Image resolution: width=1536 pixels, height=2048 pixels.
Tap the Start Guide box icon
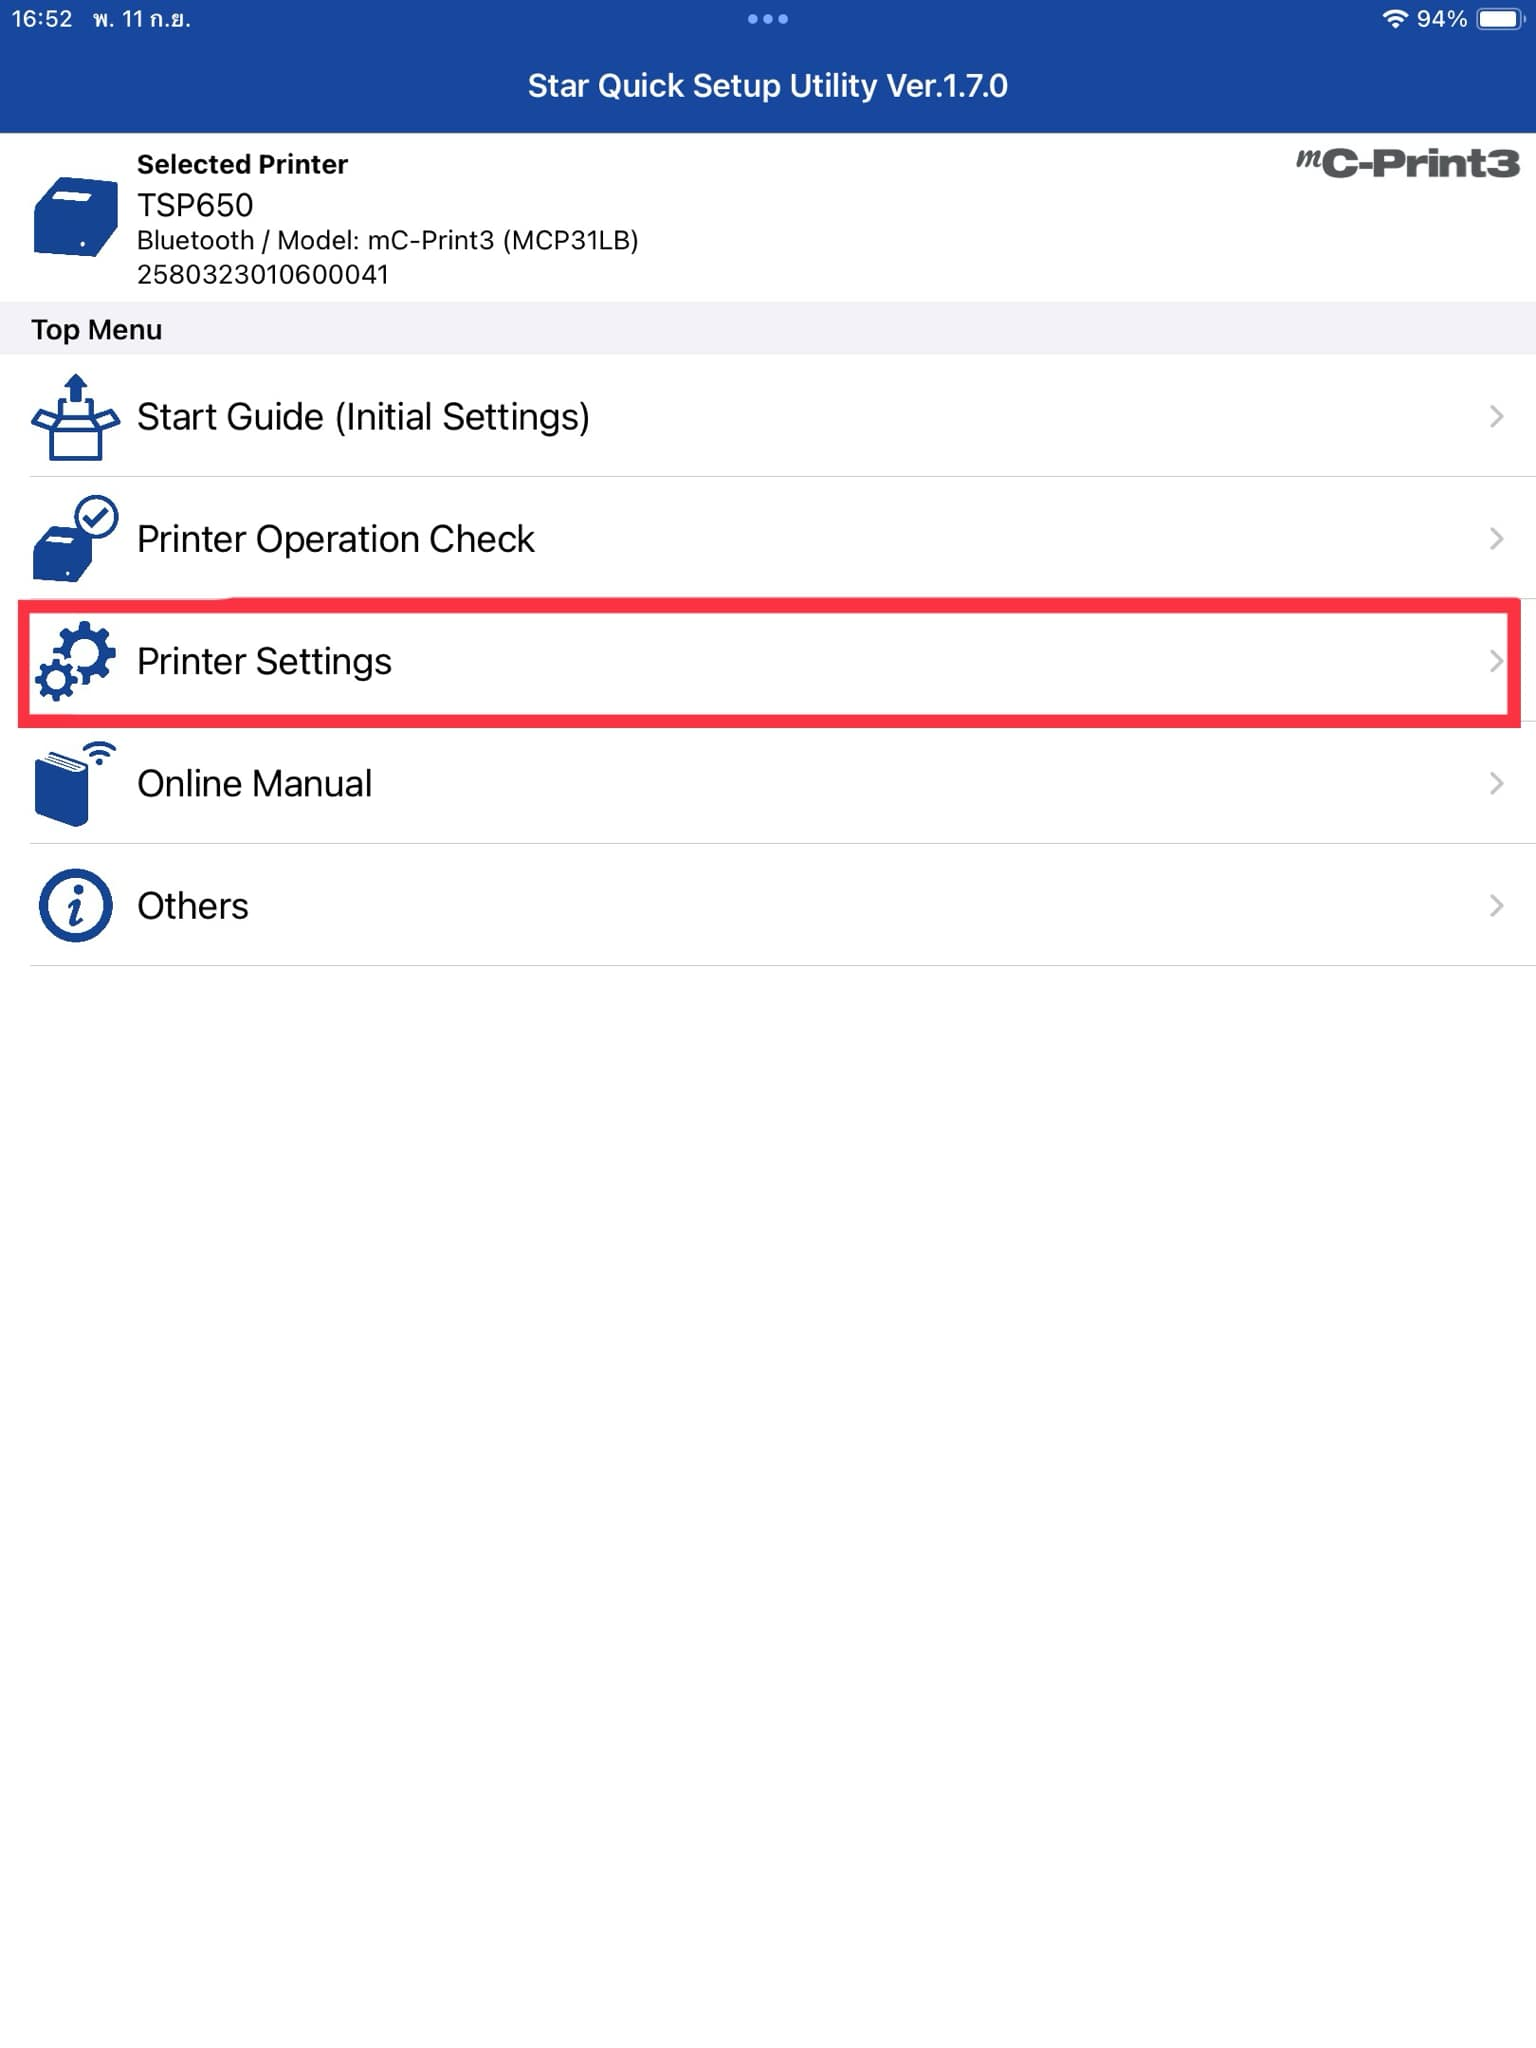point(75,417)
